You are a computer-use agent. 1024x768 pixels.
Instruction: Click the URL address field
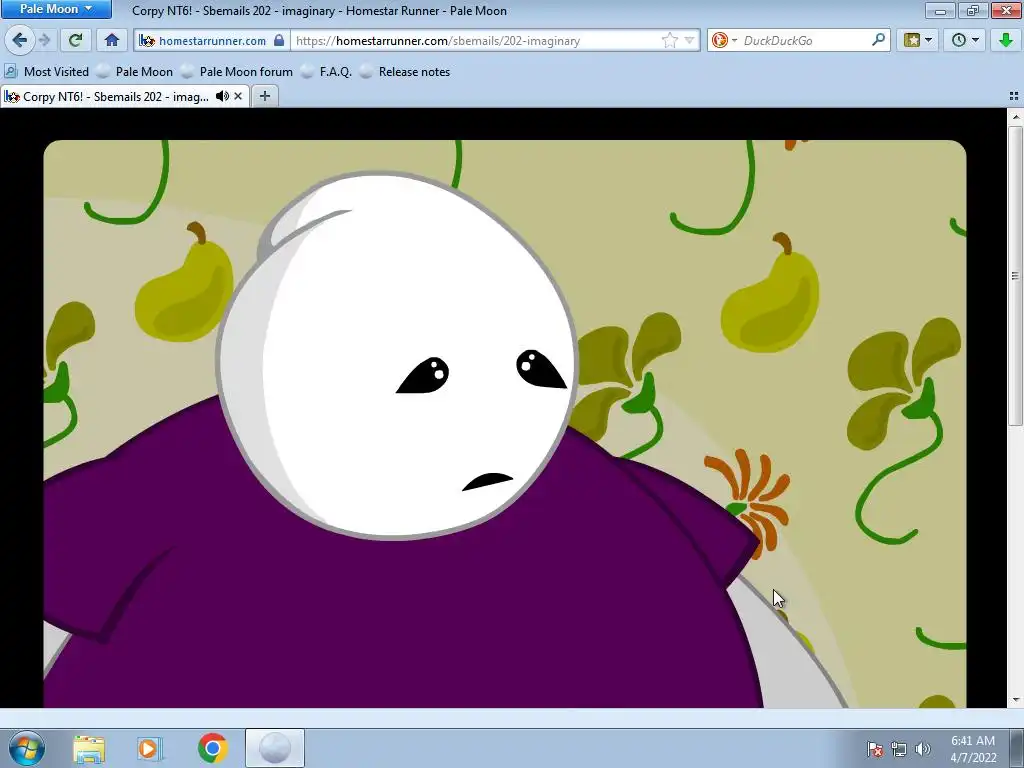pos(475,40)
